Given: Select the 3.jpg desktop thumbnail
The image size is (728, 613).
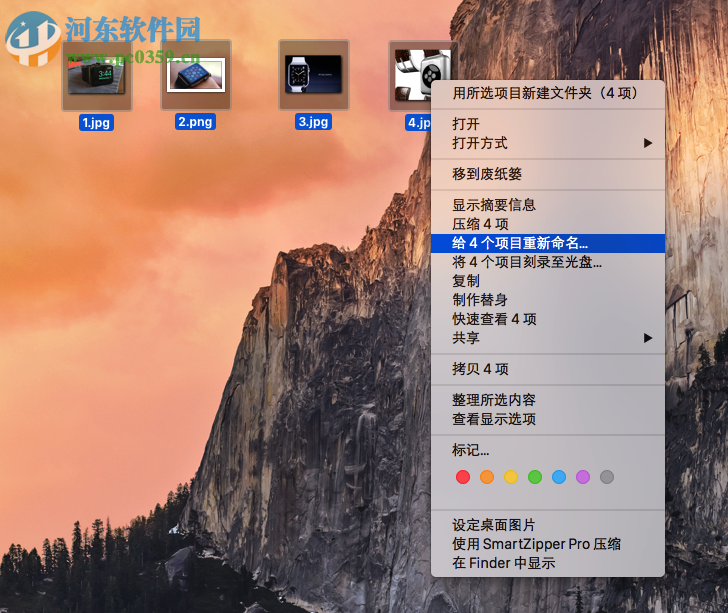Looking at the screenshot, I should [314, 75].
